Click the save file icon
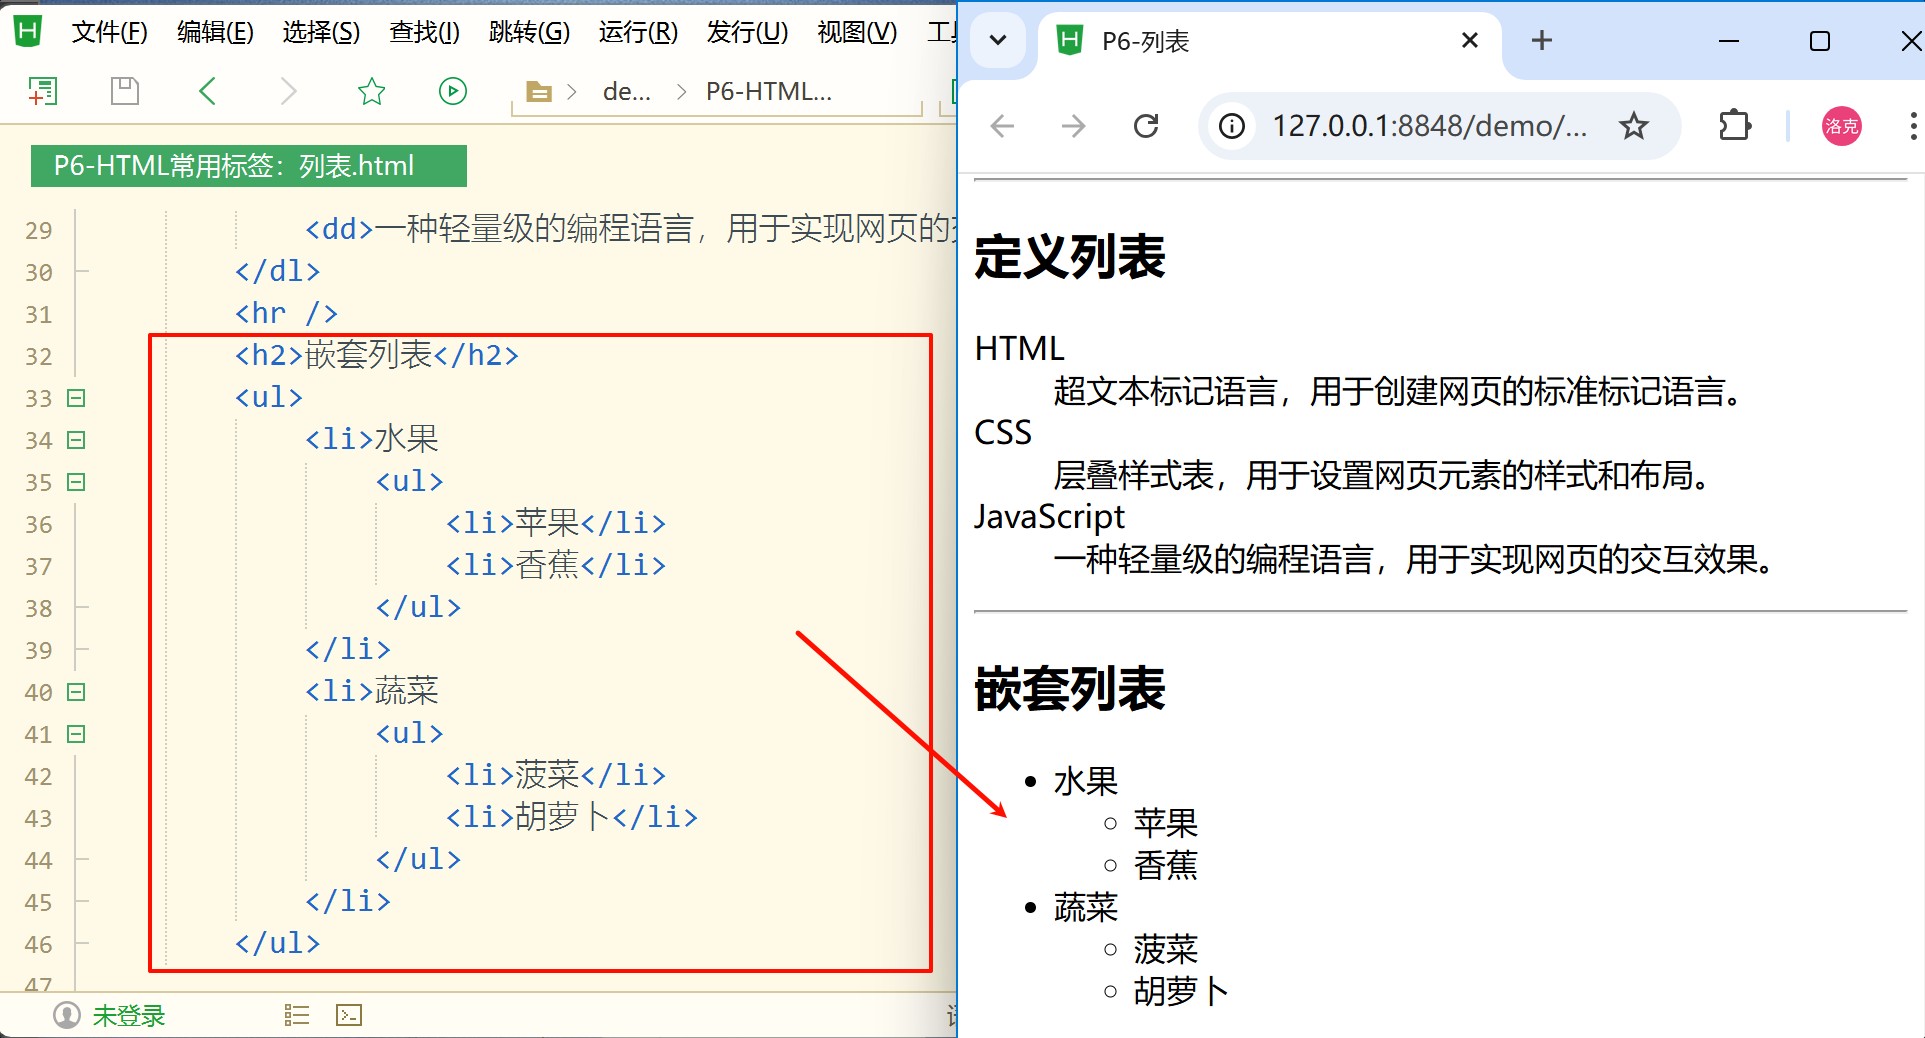1925x1038 pixels. (125, 91)
